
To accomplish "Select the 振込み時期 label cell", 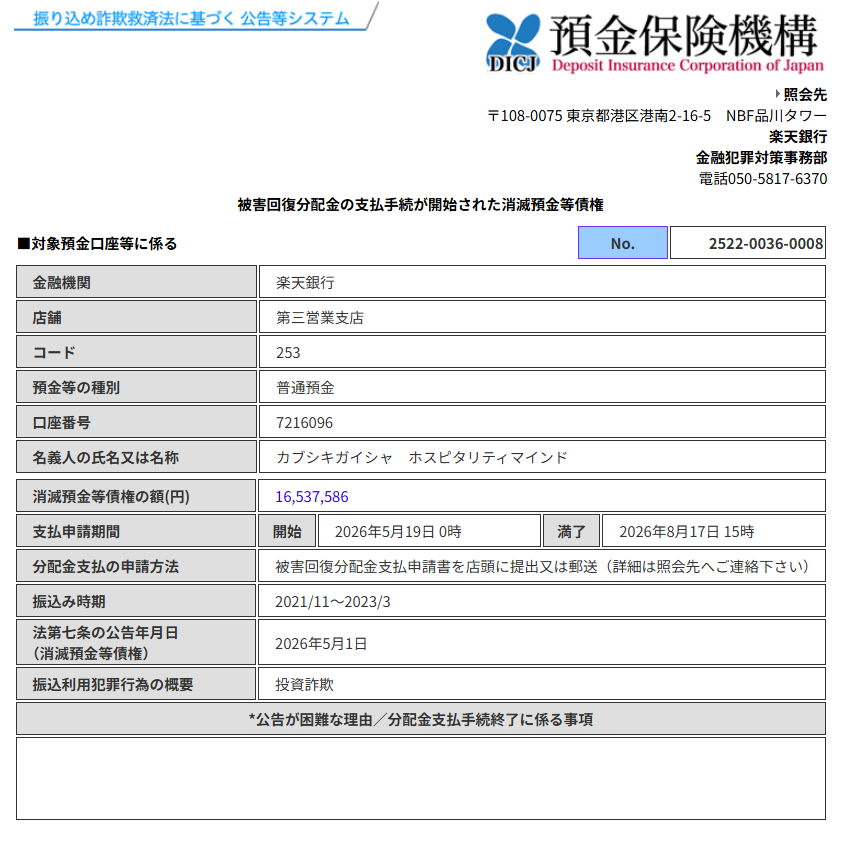I will coord(136,600).
